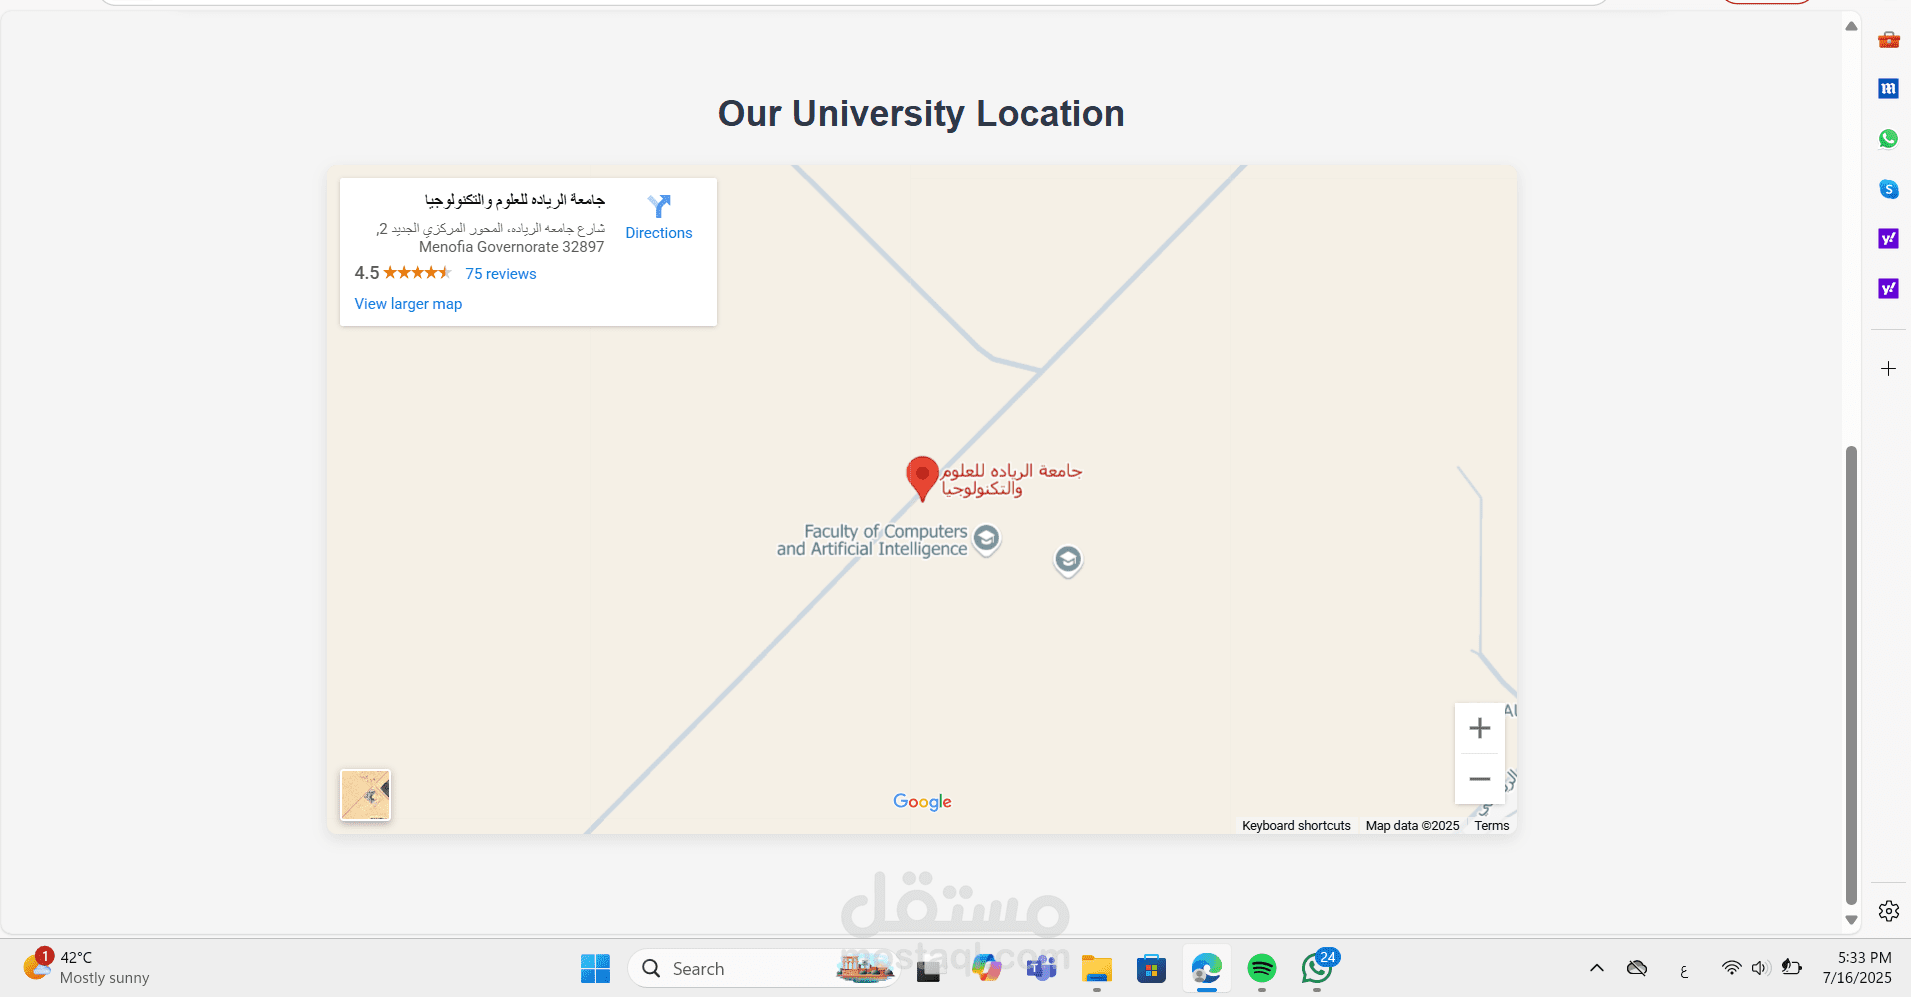Open the first Yahoo sidebar icon

1888,239
